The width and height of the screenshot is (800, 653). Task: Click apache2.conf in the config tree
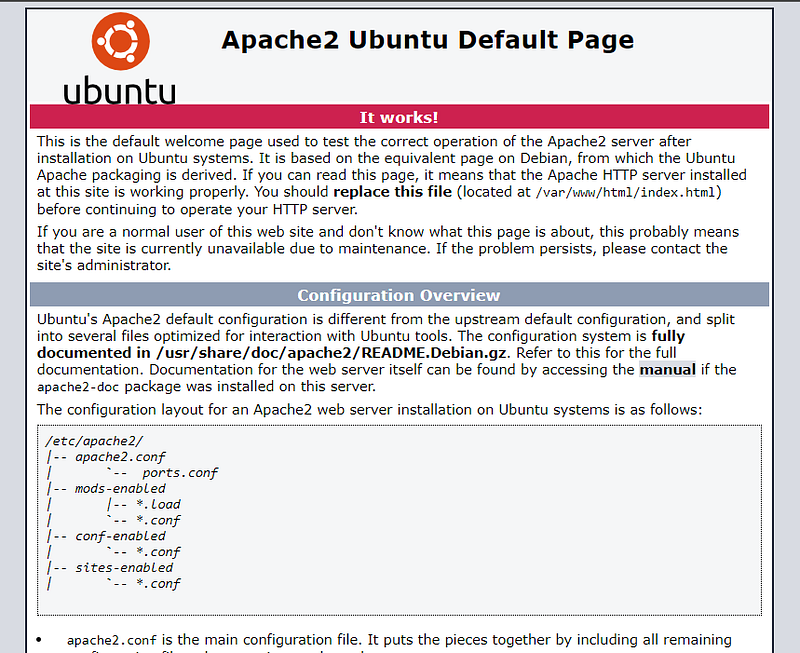(120, 457)
